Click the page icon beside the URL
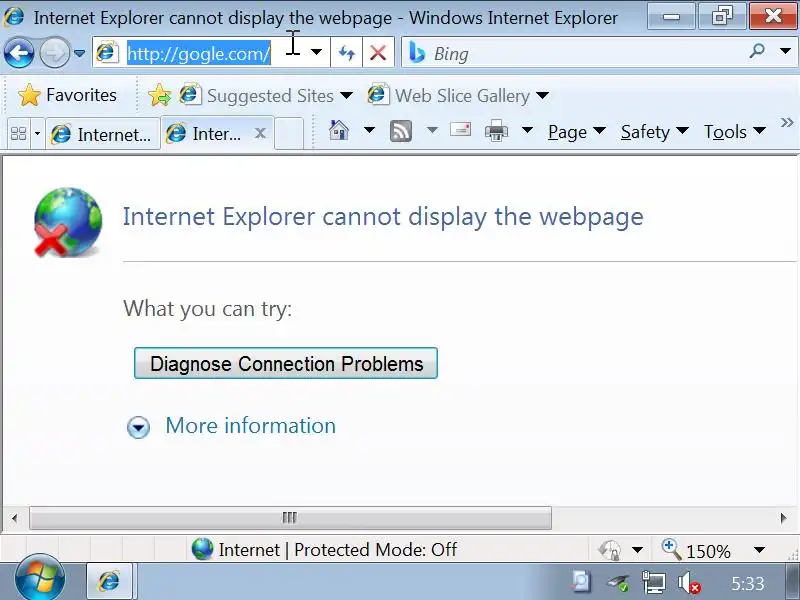Image resolution: width=800 pixels, height=600 pixels. point(107,53)
